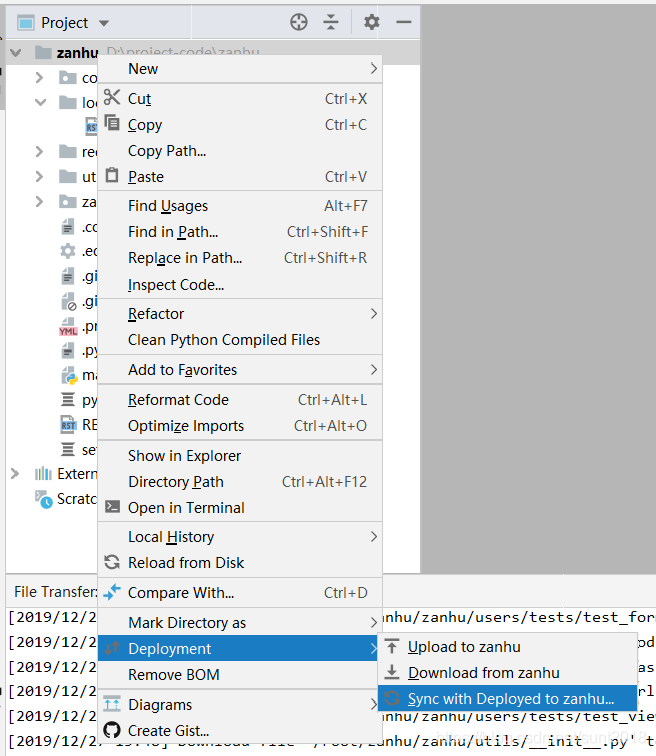This screenshot has height=756, width=656.
Task: Select Find in Path
Action: [x=240, y=232]
